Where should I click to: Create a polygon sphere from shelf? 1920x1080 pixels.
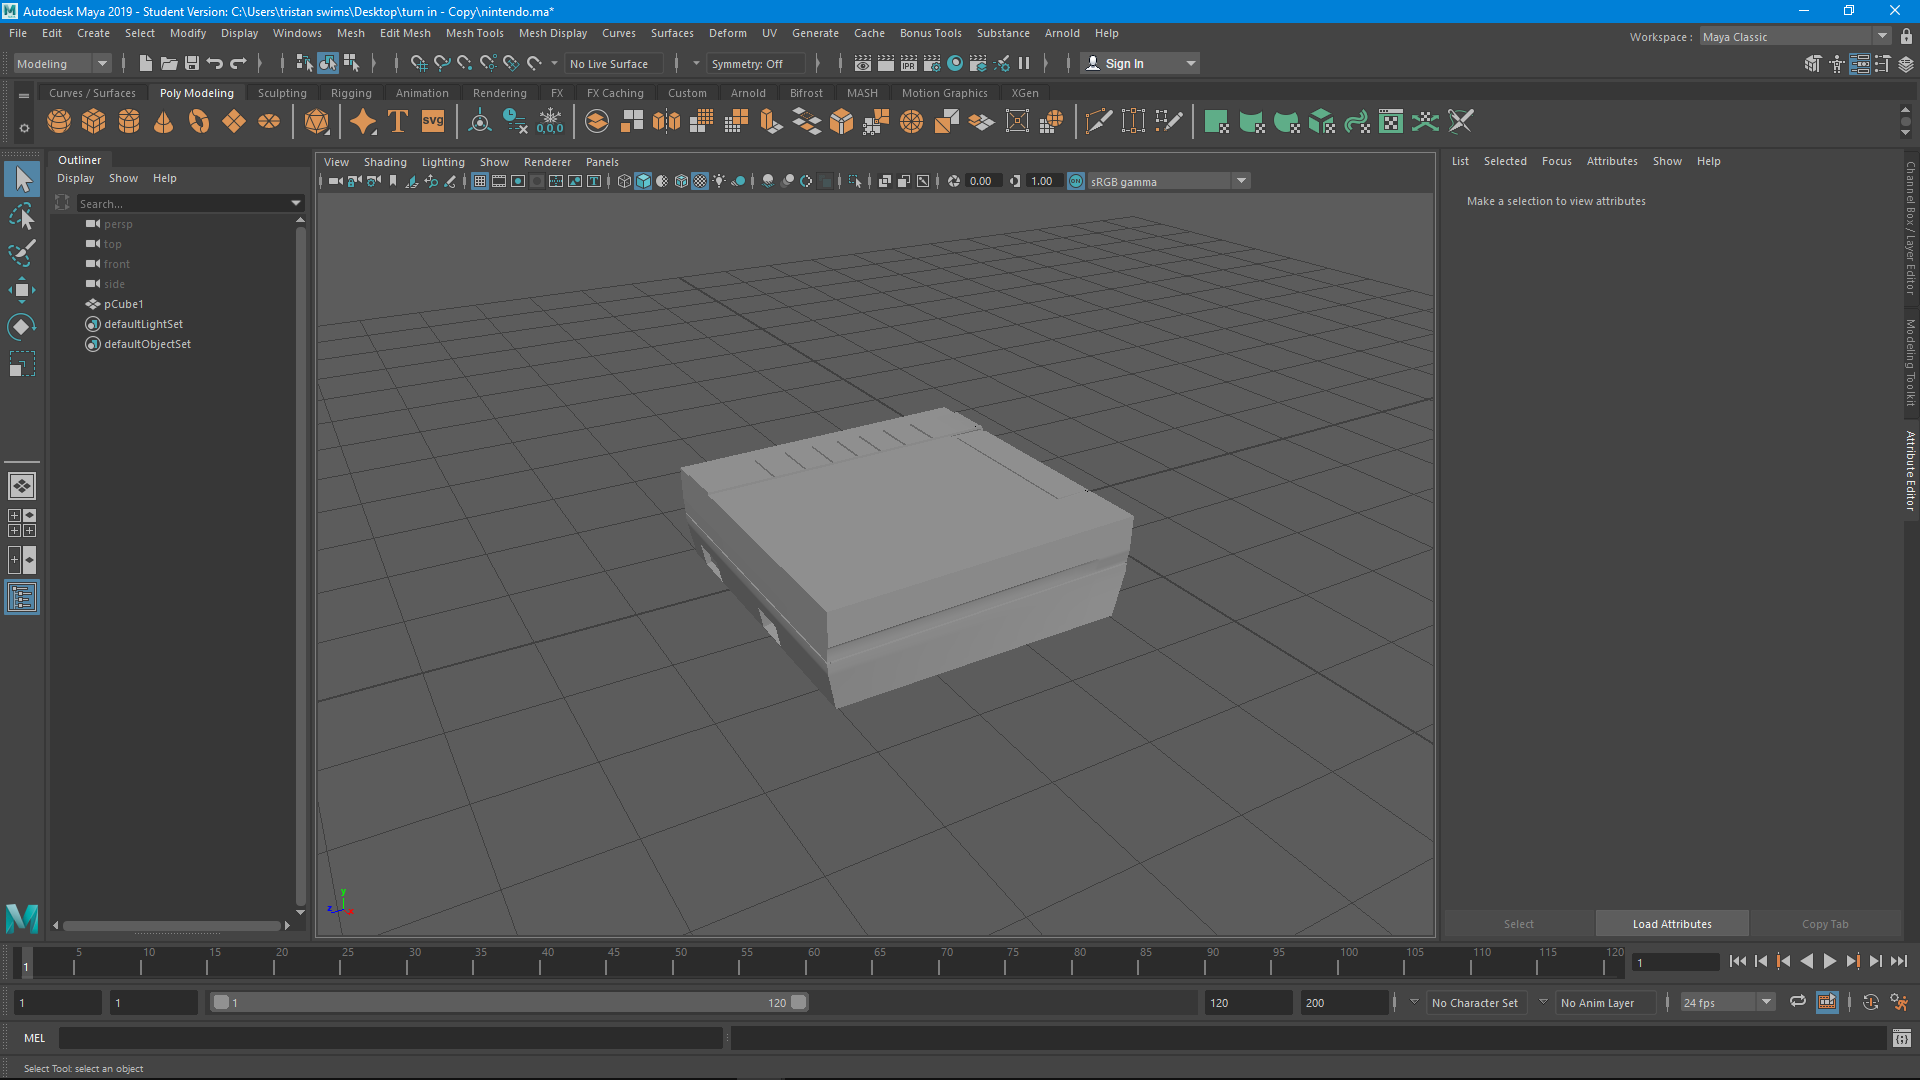coord(59,122)
